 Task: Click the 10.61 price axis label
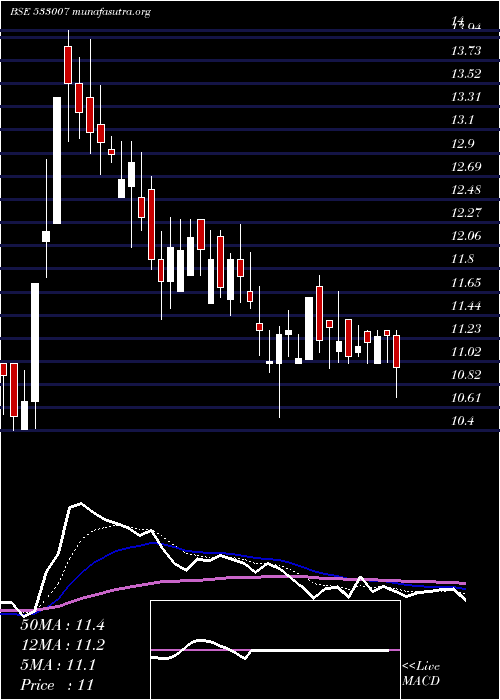click(467, 398)
